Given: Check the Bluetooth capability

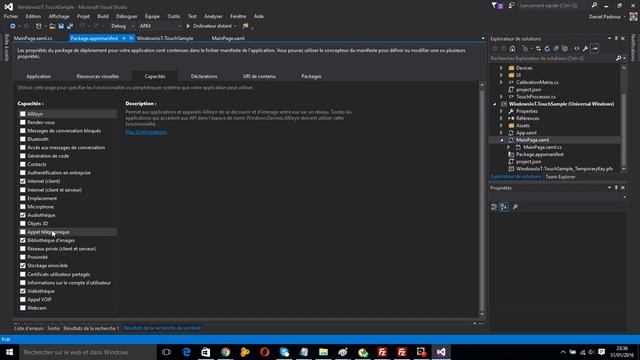Looking at the screenshot, I should click(x=23, y=139).
